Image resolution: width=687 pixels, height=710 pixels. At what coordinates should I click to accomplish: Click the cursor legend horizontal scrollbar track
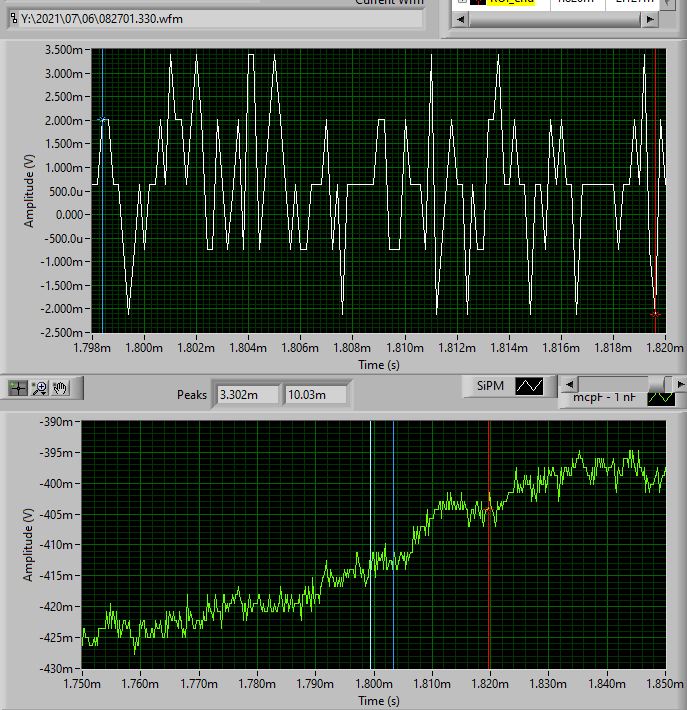556,19
